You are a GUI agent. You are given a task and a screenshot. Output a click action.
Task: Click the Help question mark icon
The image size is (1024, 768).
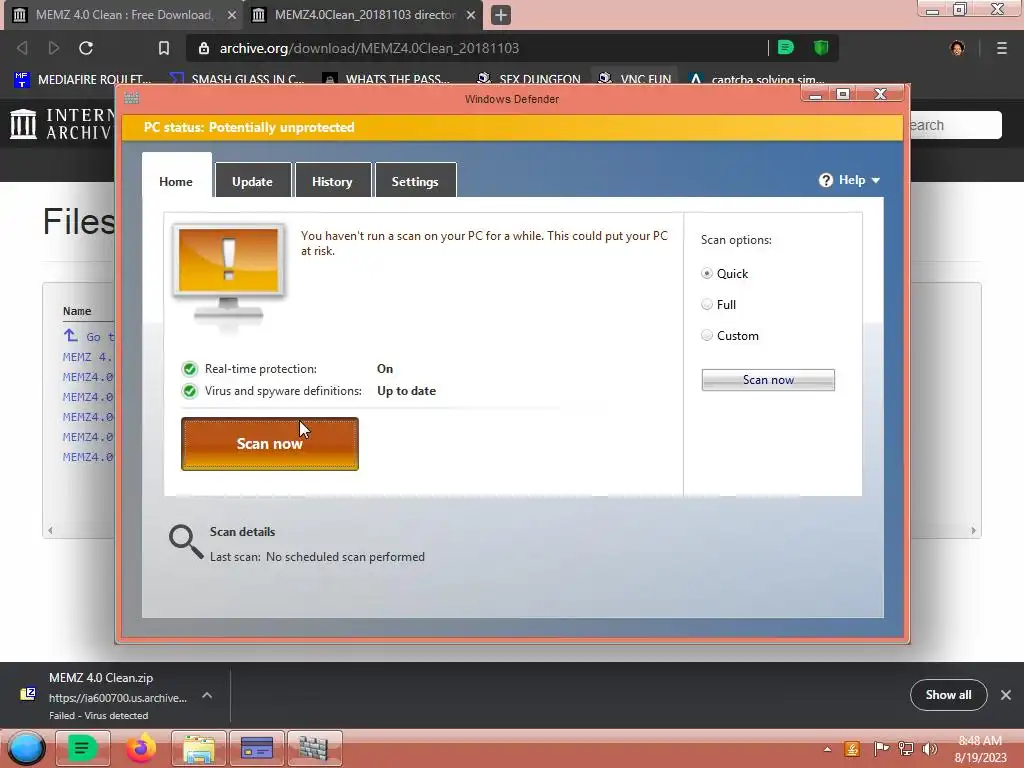click(x=825, y=180)
